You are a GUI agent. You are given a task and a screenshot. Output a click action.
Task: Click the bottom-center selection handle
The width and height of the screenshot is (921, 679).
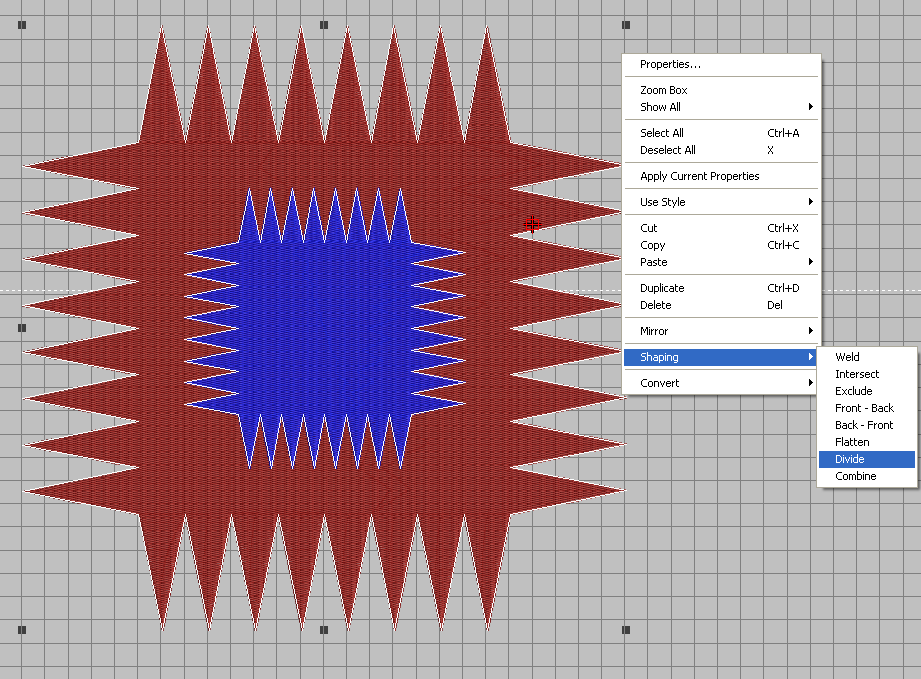pyautogui.click(x=323, y=630)
